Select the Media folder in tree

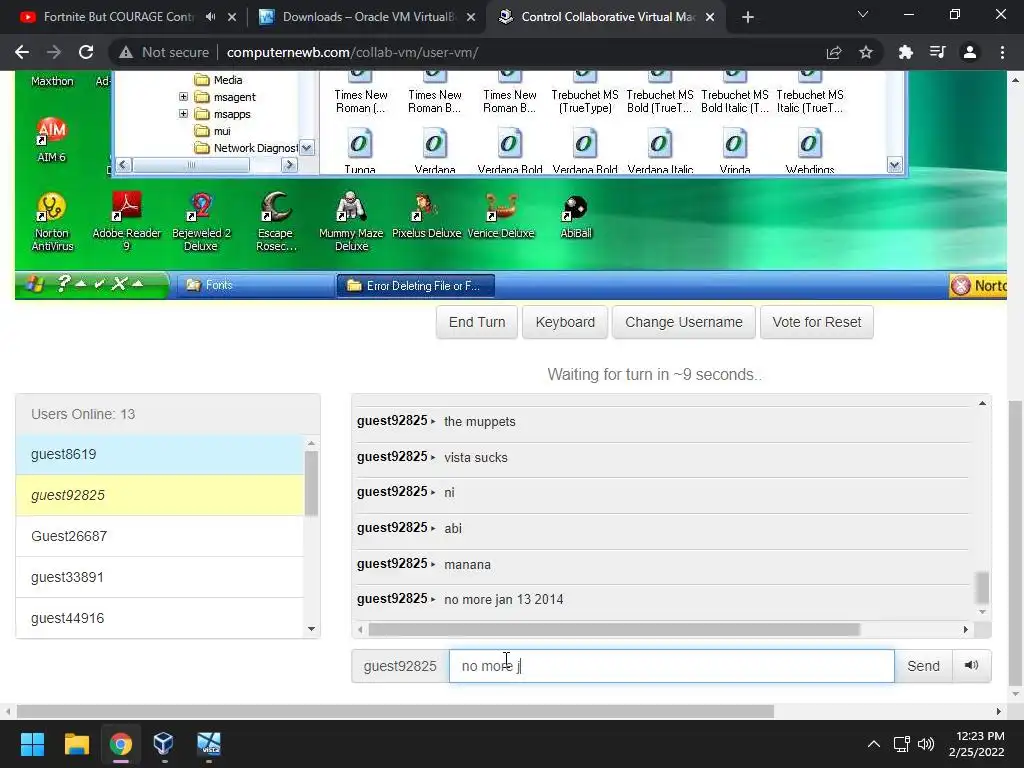pyautogui.click(x=219, y=80)
